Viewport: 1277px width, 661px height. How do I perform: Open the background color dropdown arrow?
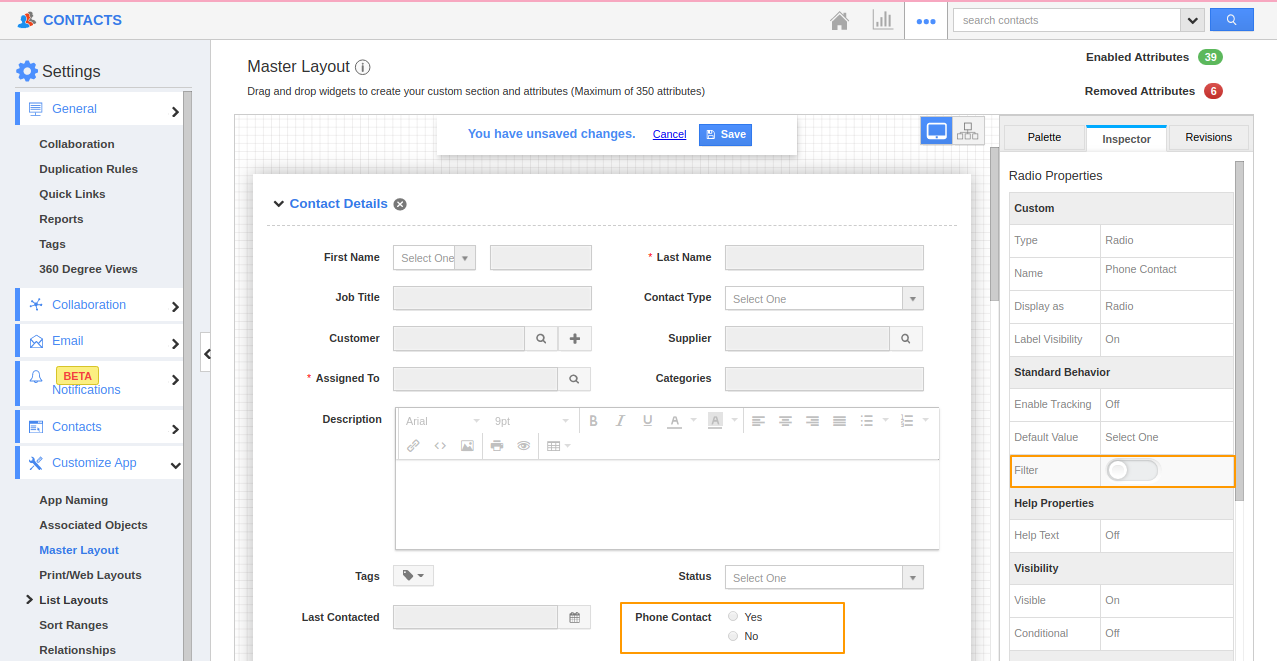pyautogui.click(x=734, y=421)
